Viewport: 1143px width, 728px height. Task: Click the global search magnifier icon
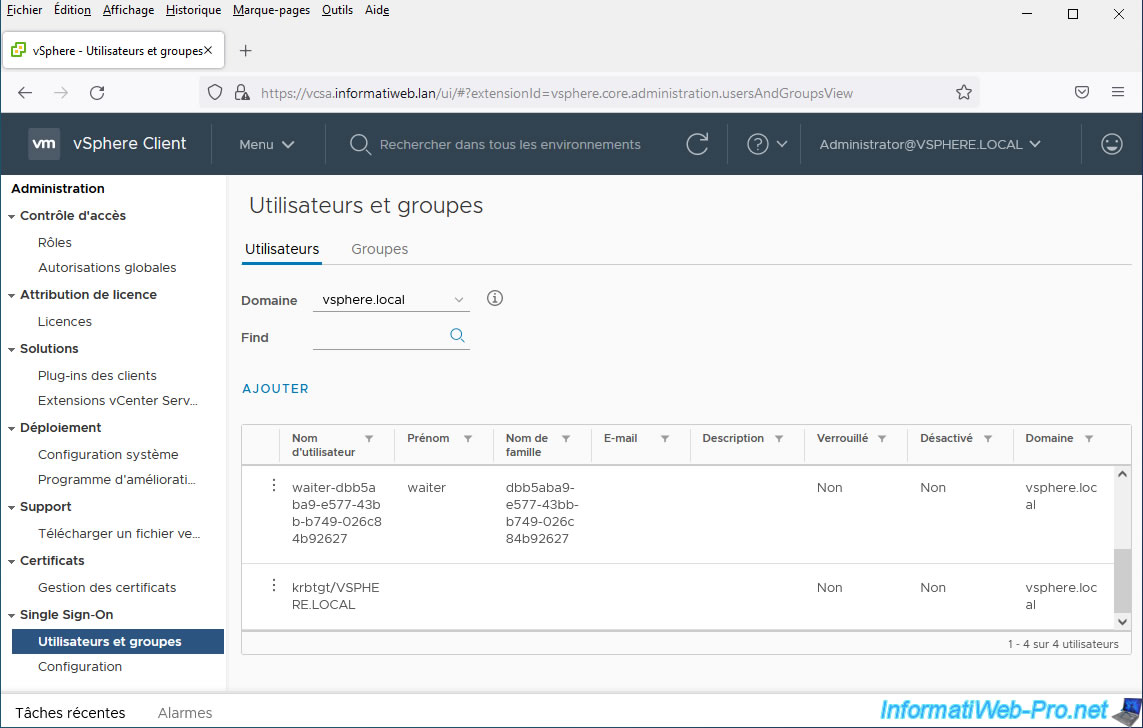pyautogui.click(x=359, y=144)
